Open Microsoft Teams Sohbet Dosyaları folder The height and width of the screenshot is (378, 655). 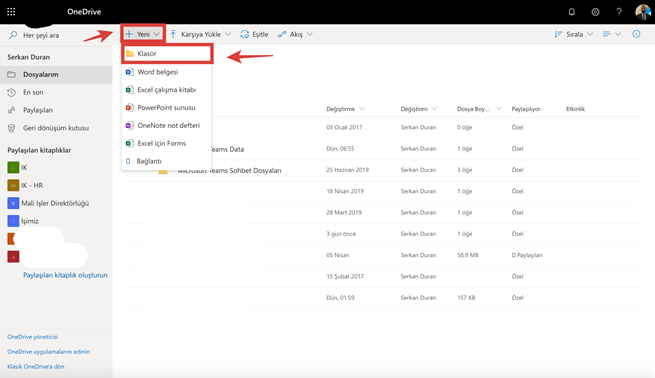tap(229, 170)
